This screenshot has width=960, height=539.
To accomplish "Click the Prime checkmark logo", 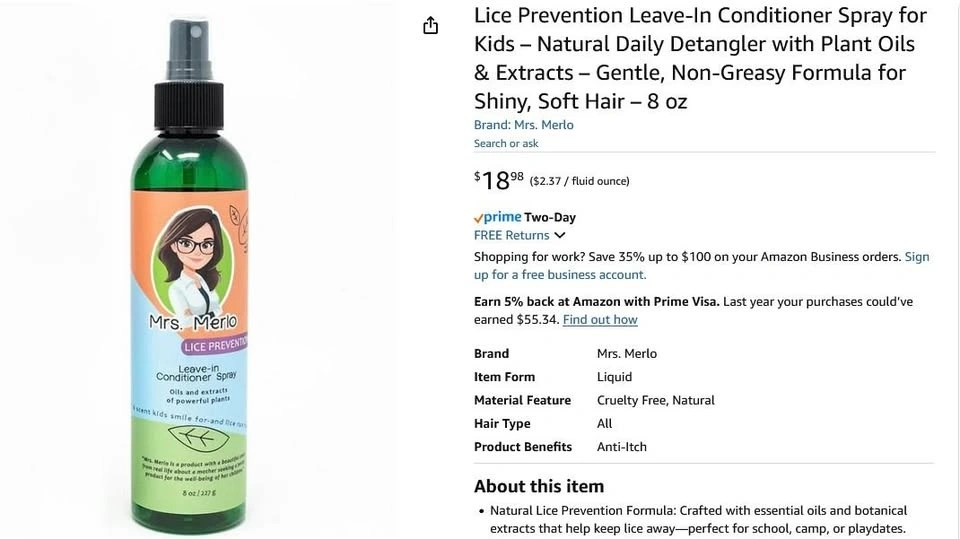I will [x=497, y=217].
